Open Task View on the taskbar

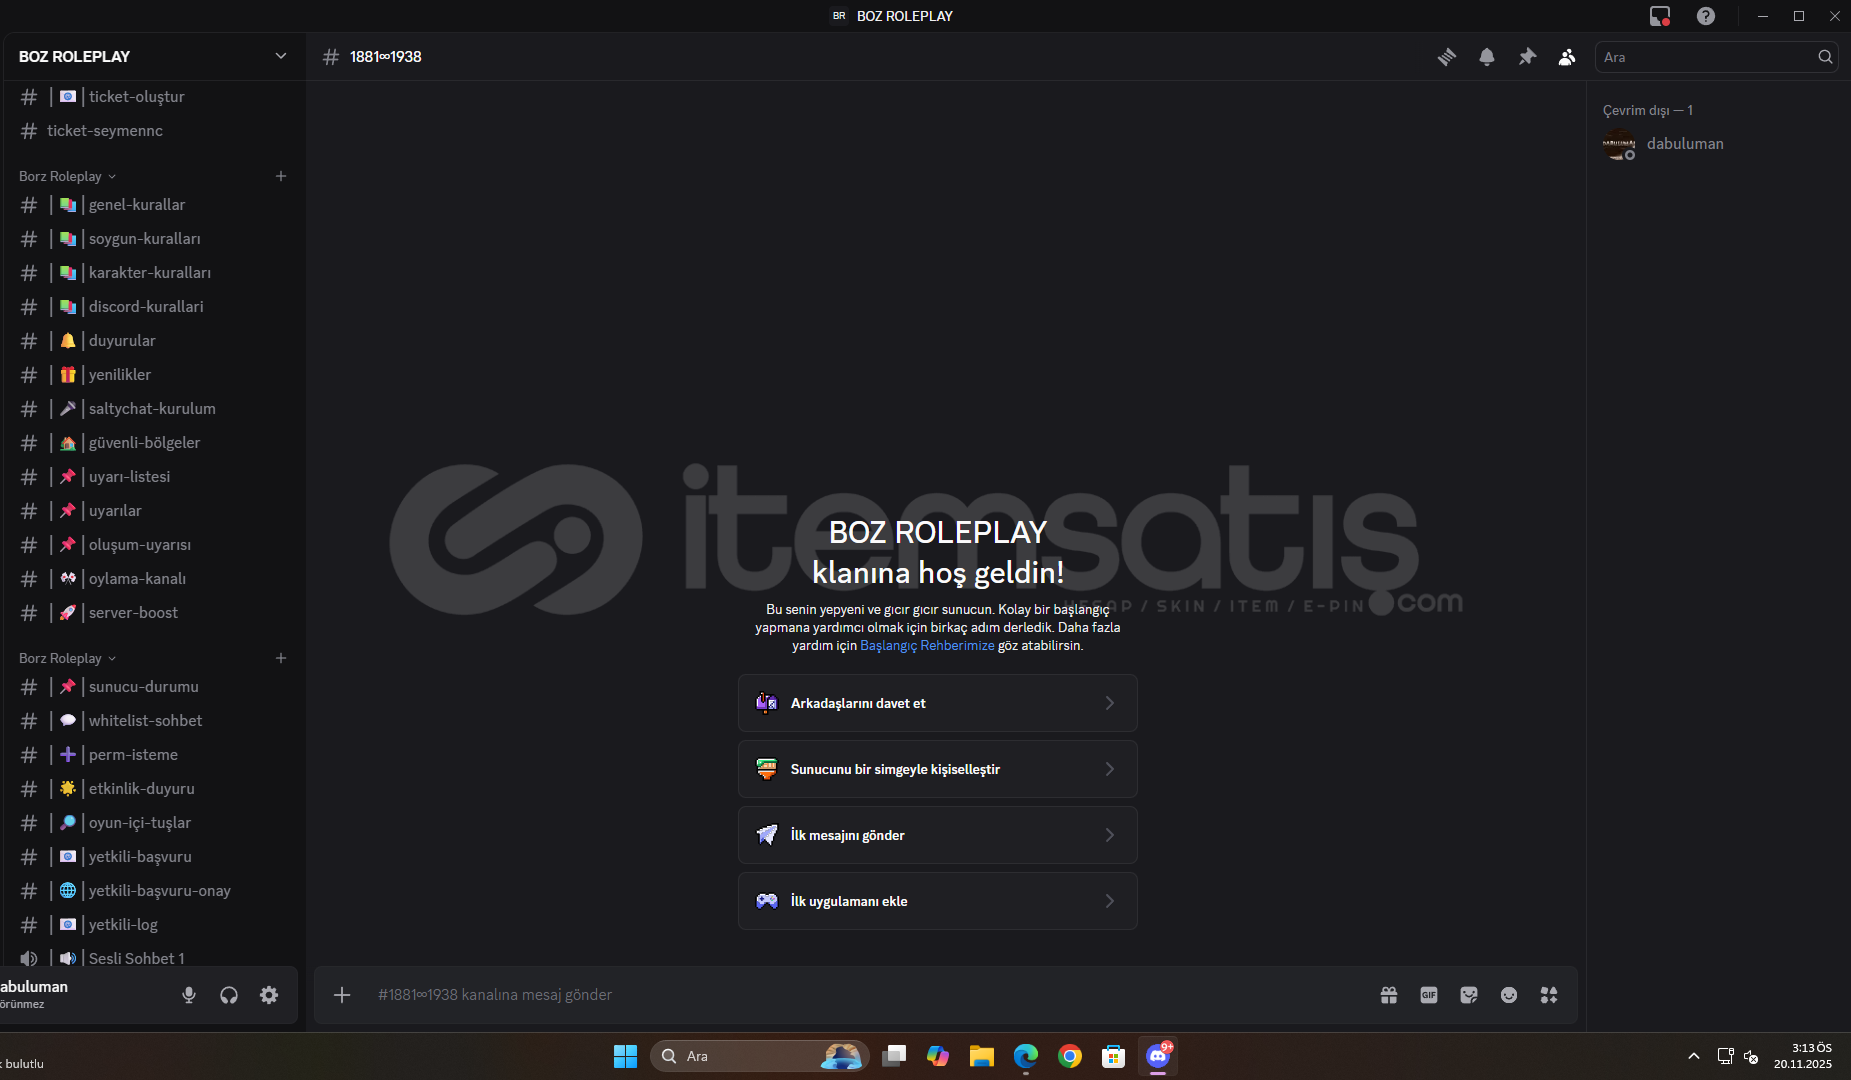(894, 1056)
